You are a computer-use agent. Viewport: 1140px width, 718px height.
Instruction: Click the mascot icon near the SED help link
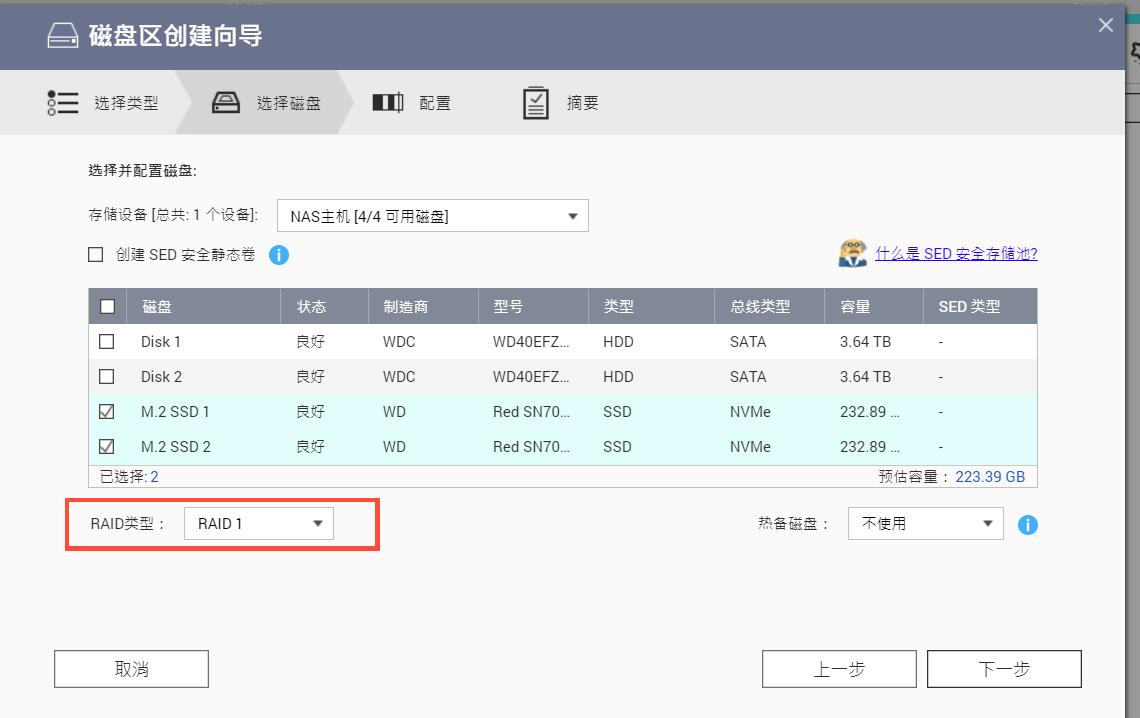pyautogui.click(x=852, y=253)
